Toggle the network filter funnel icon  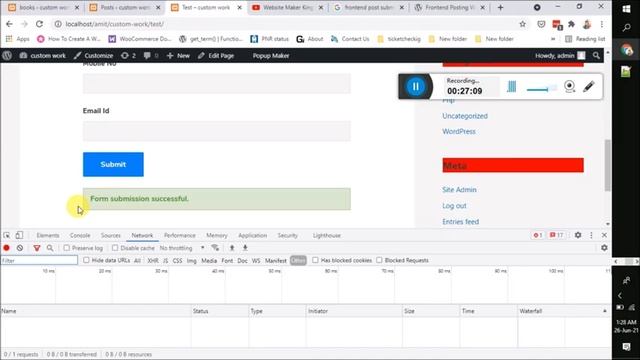(37, 248)
